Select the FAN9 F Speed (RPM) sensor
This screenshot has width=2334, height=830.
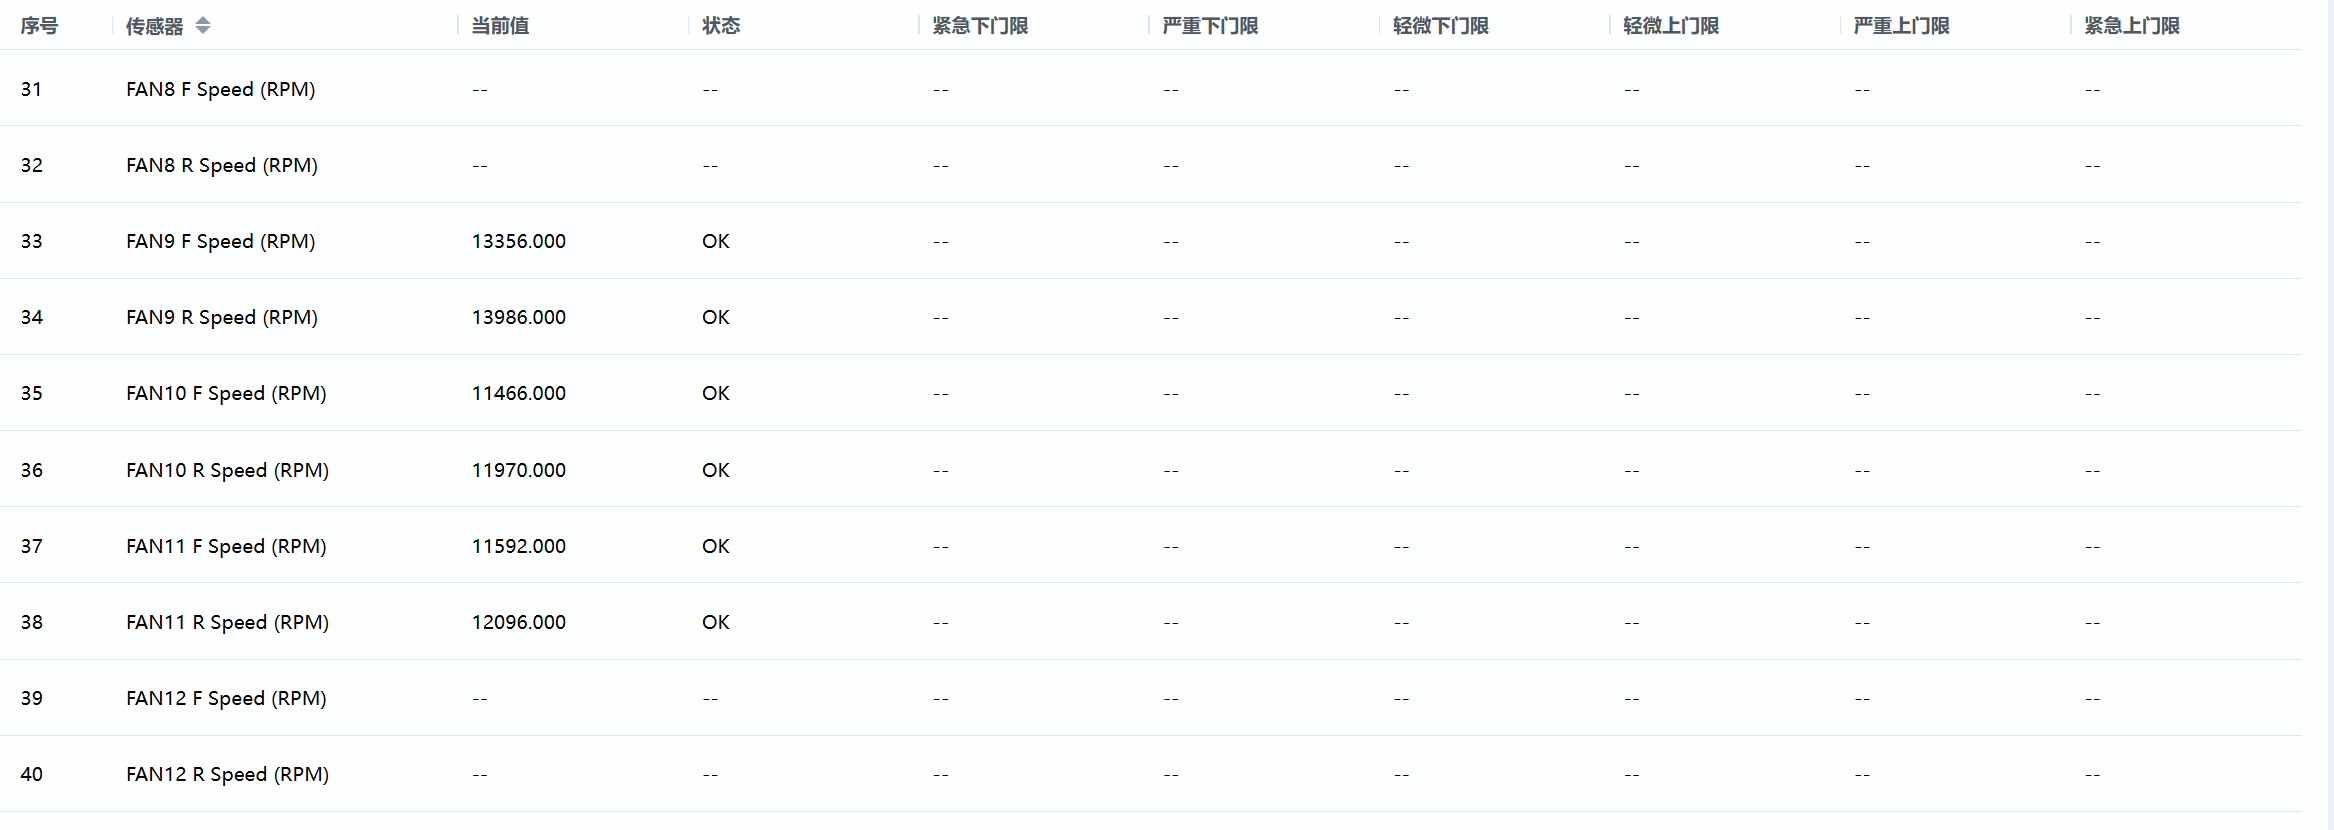click(x=221, y=241)
